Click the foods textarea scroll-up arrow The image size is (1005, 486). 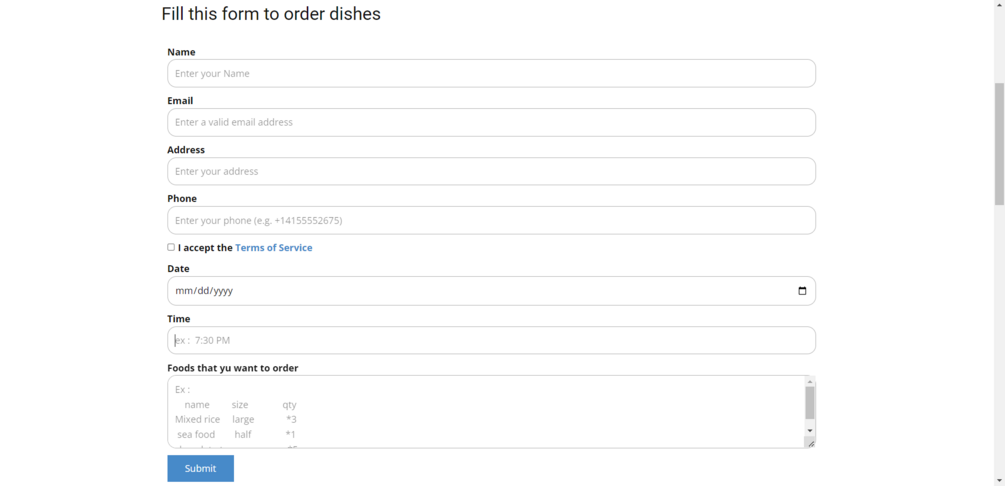pyautogui.click(x=810, y=382)
